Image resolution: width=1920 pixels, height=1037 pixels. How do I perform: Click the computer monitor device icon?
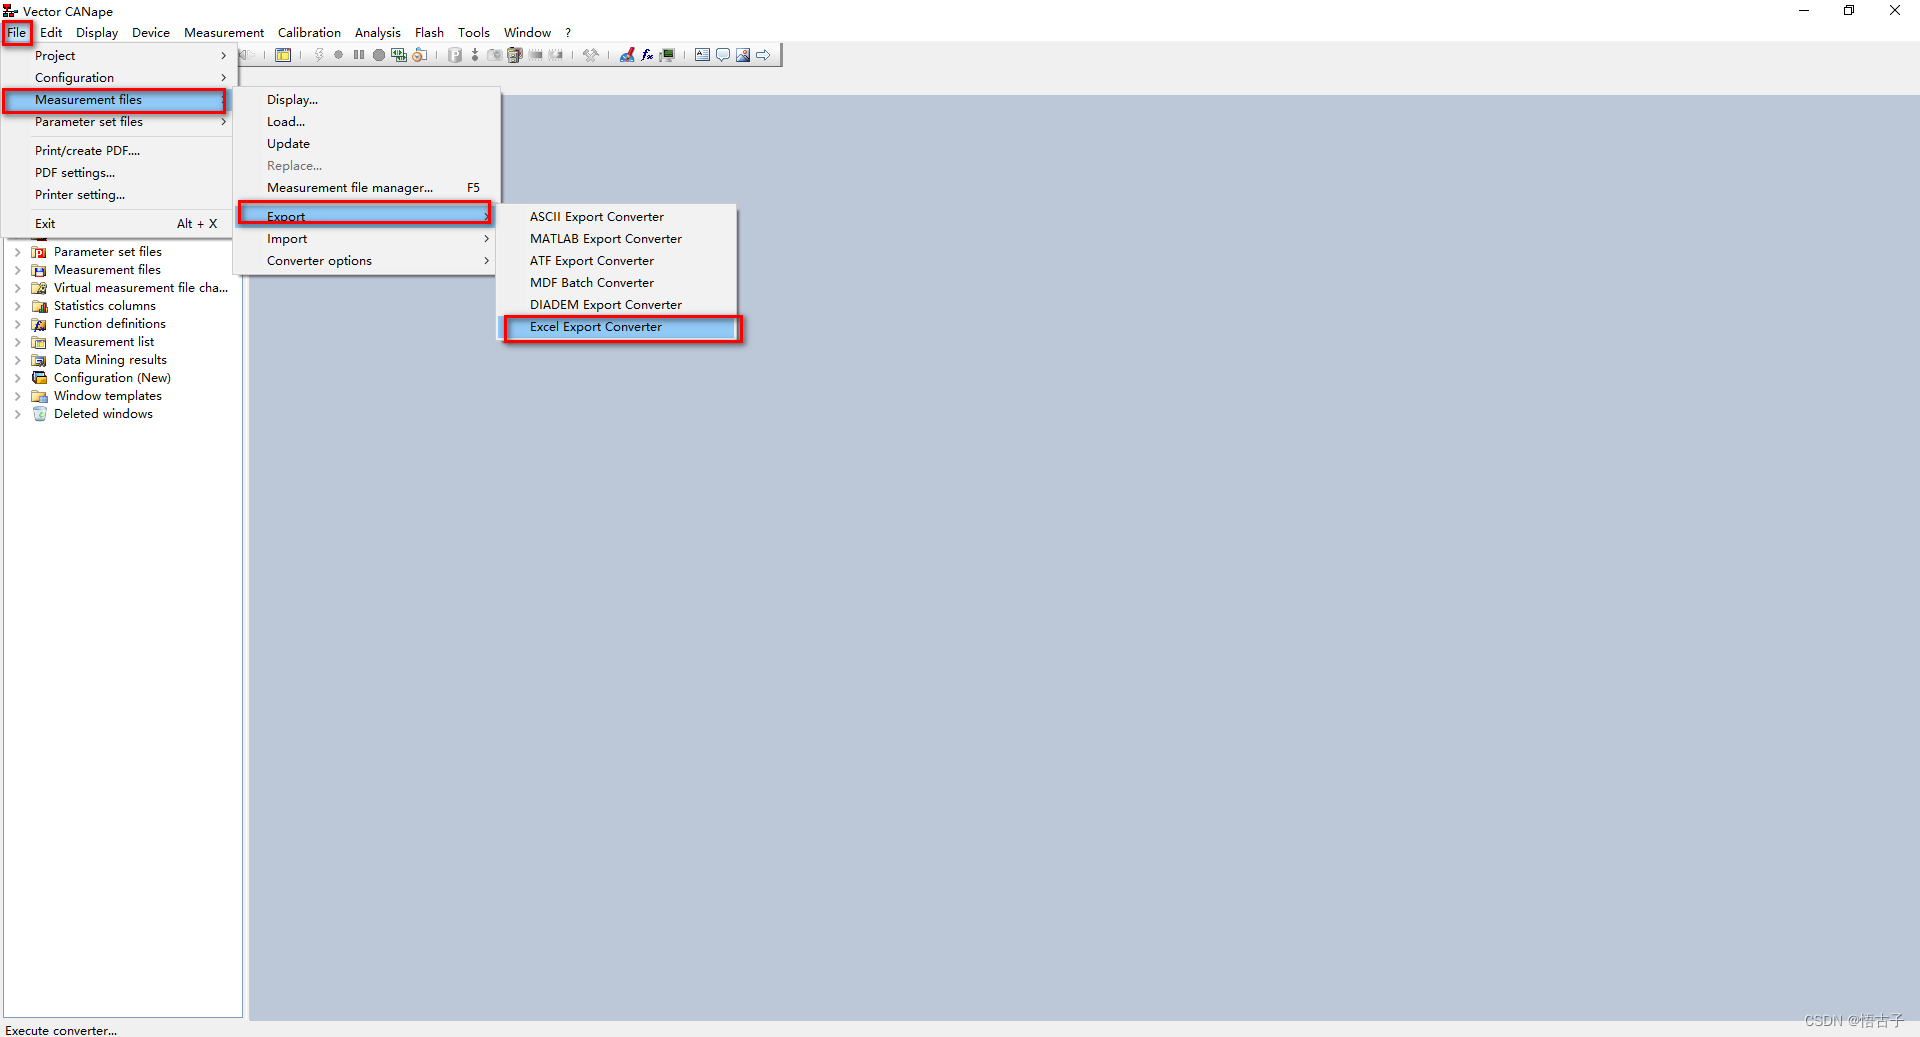pos(667,55)
